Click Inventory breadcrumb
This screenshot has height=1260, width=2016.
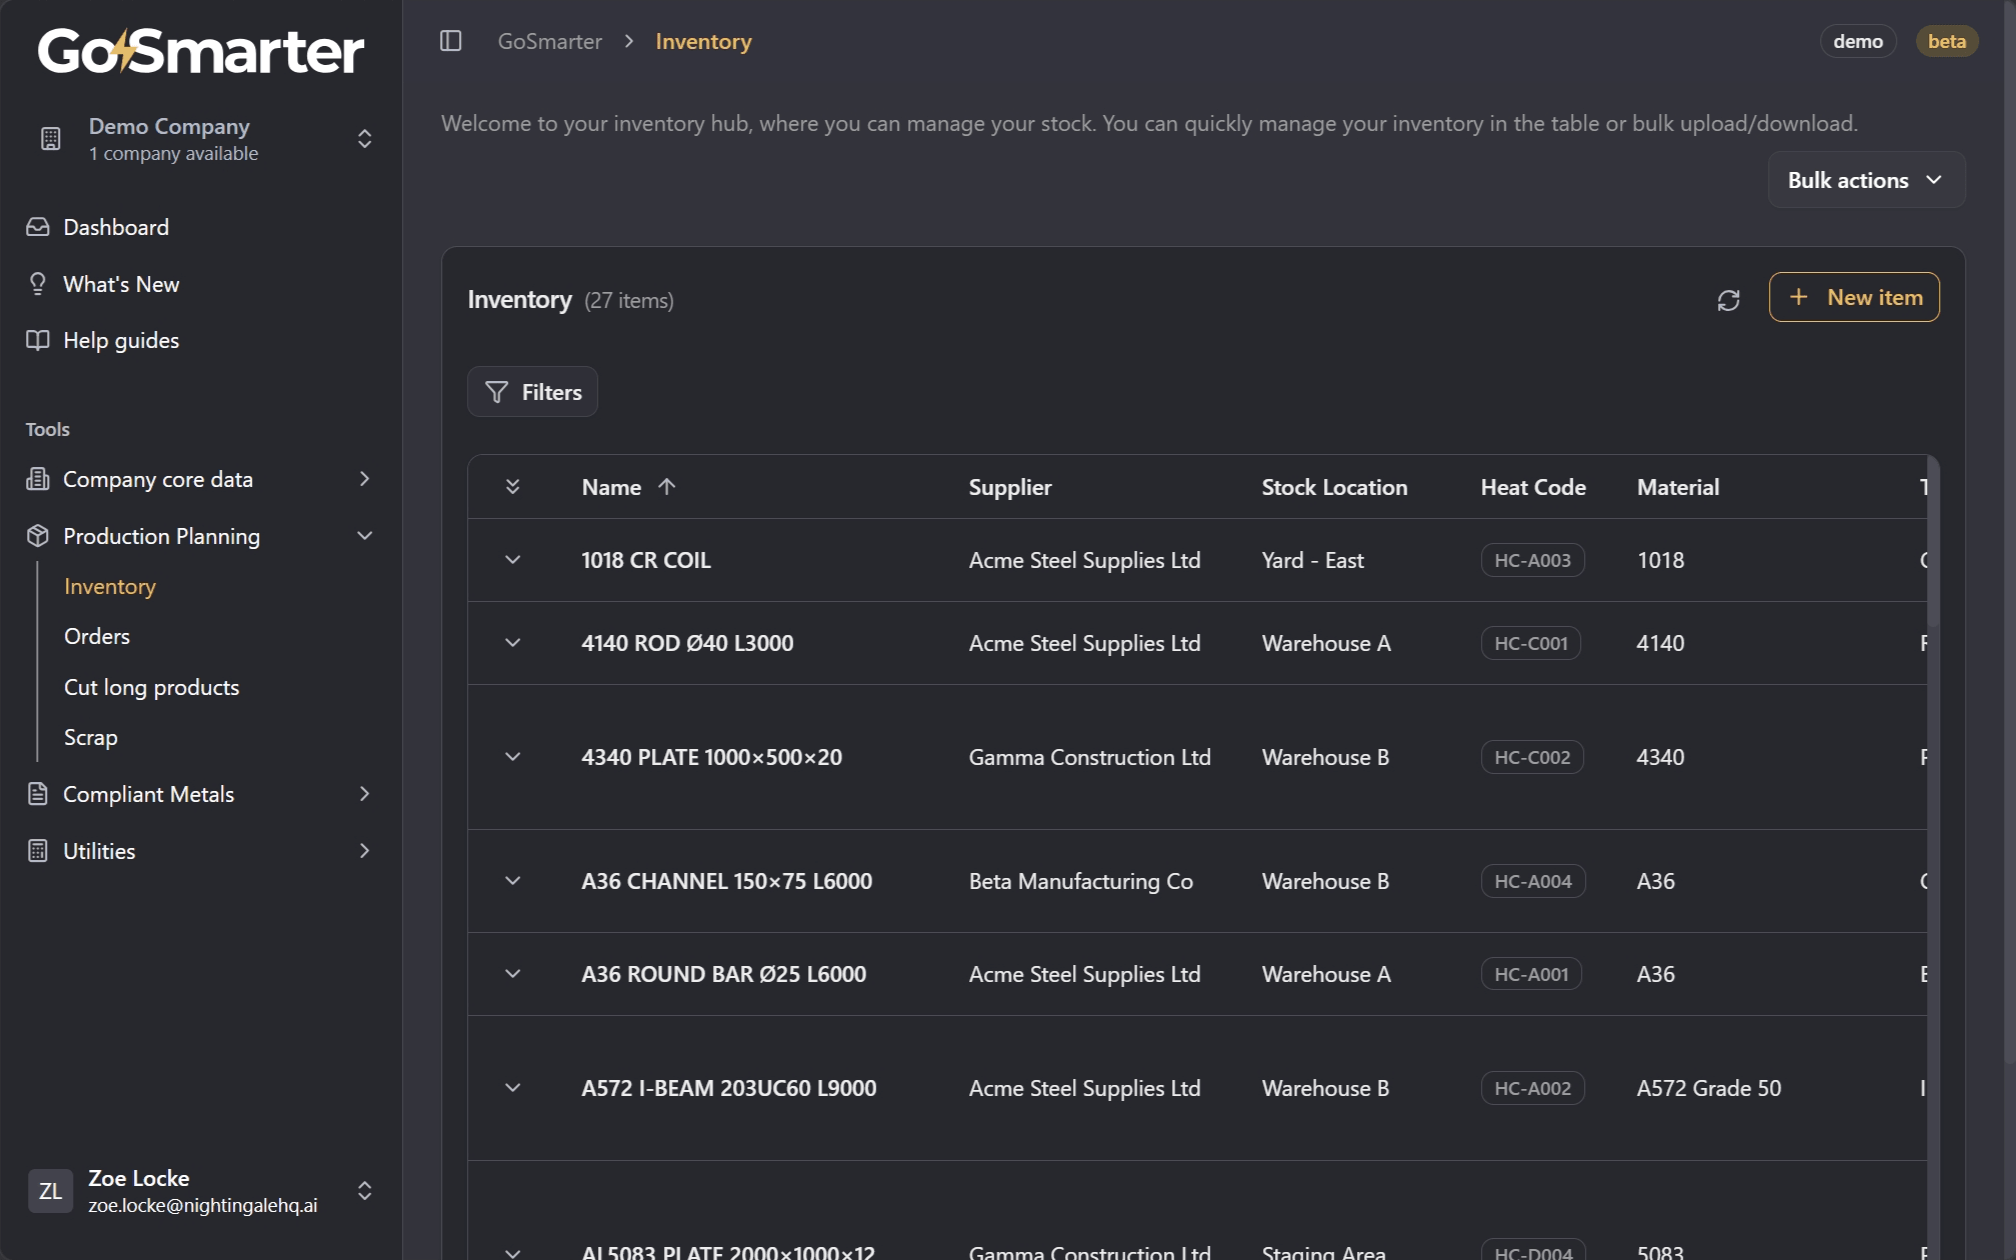[x=704, y=41]
